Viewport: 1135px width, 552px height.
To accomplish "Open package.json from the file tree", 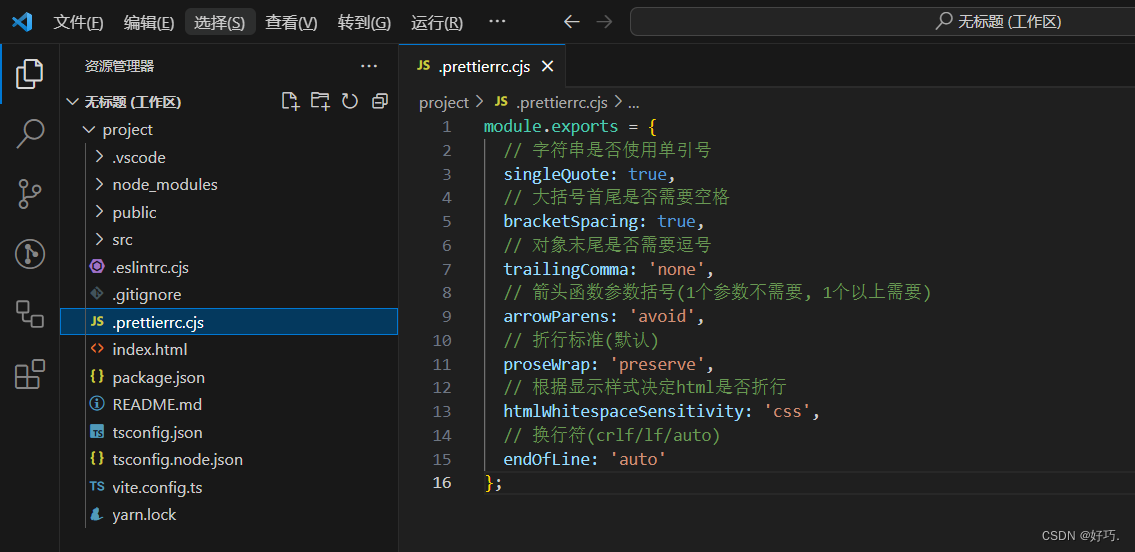I will (x=158, y=378).
